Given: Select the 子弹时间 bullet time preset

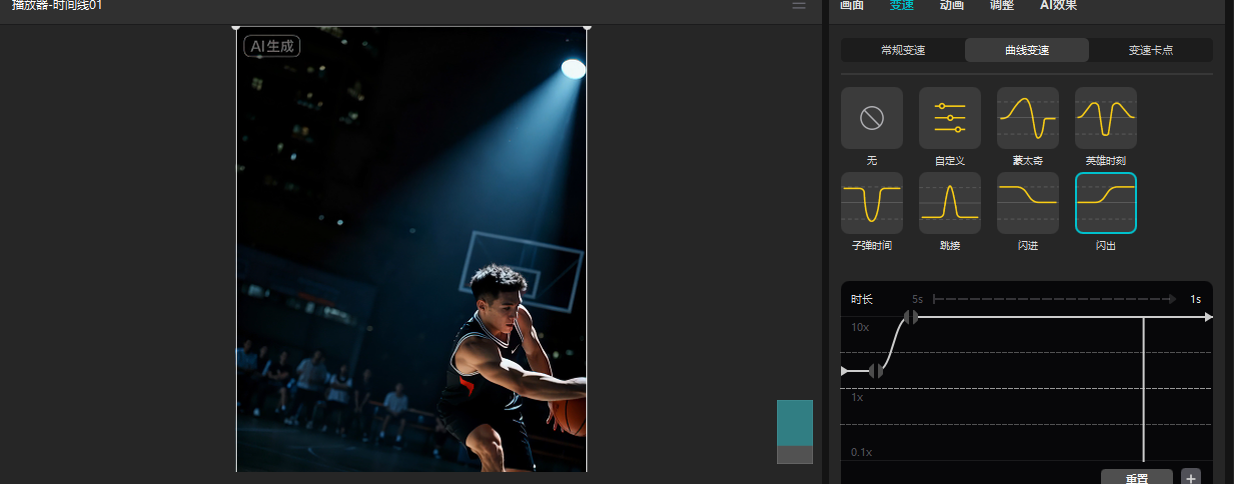Looking at the screenshot, I should pos(871,203).
